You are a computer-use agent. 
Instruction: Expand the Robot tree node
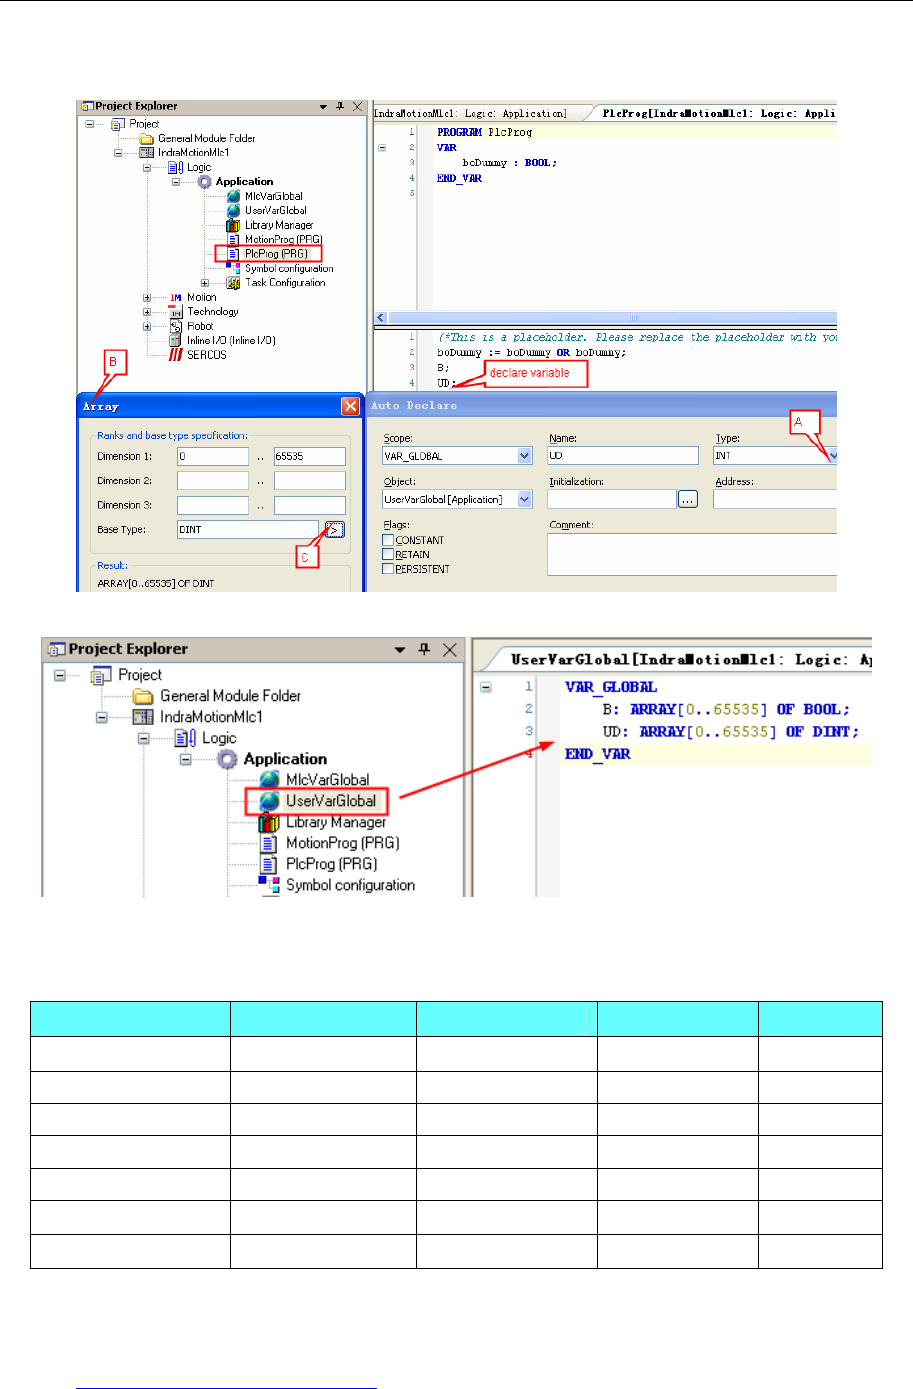click(x=147, y=326)
